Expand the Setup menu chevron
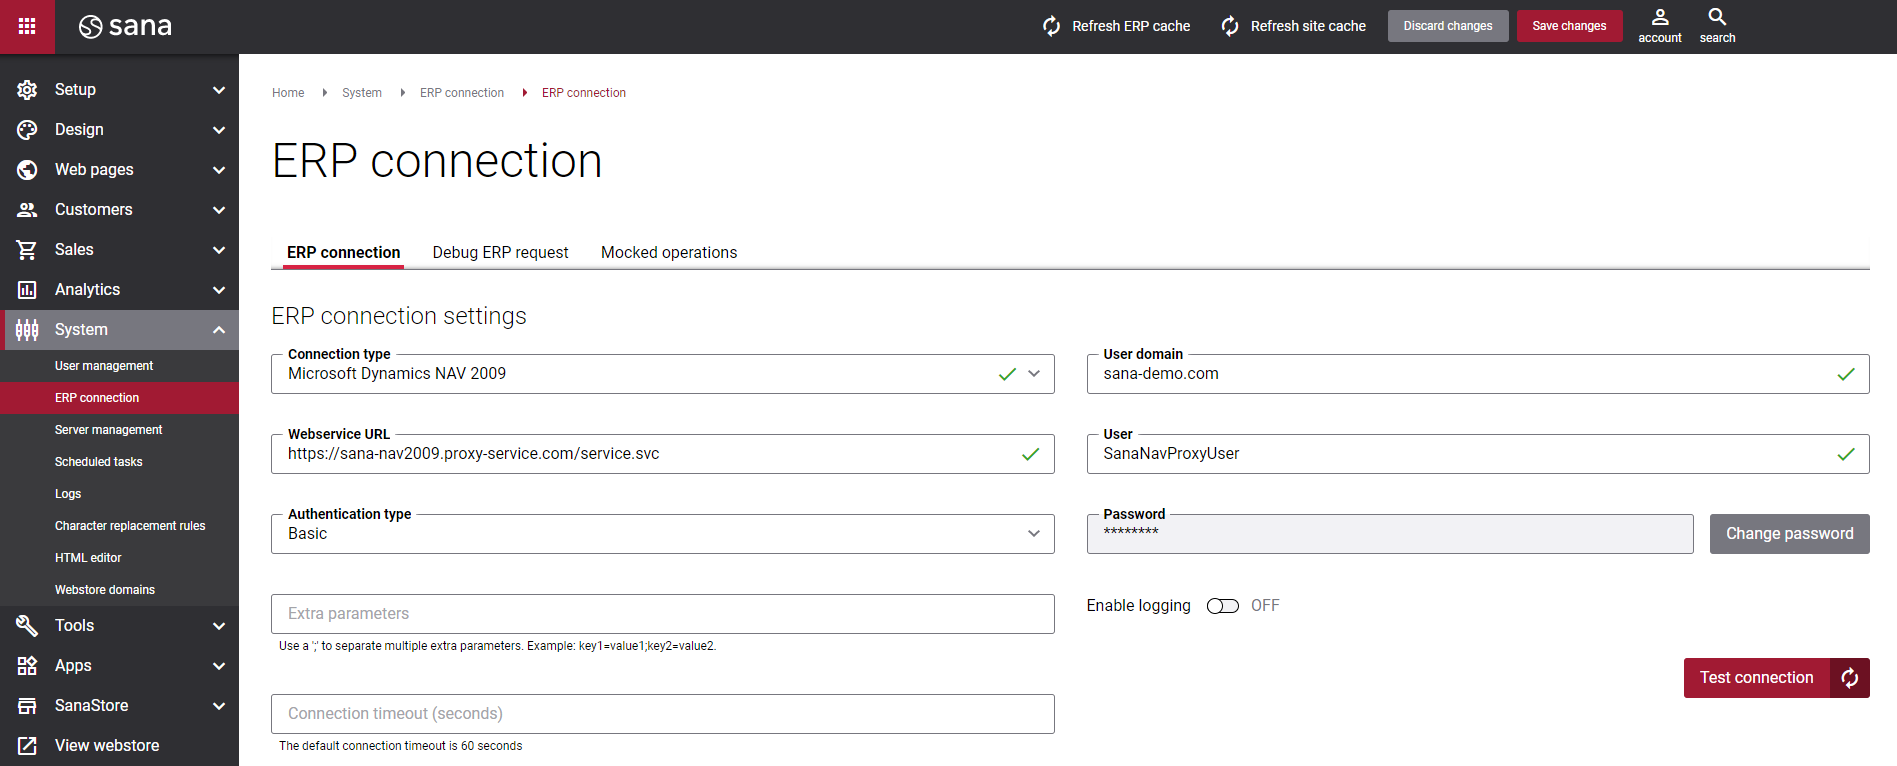The image size is (1897, 766). point(219,90)
